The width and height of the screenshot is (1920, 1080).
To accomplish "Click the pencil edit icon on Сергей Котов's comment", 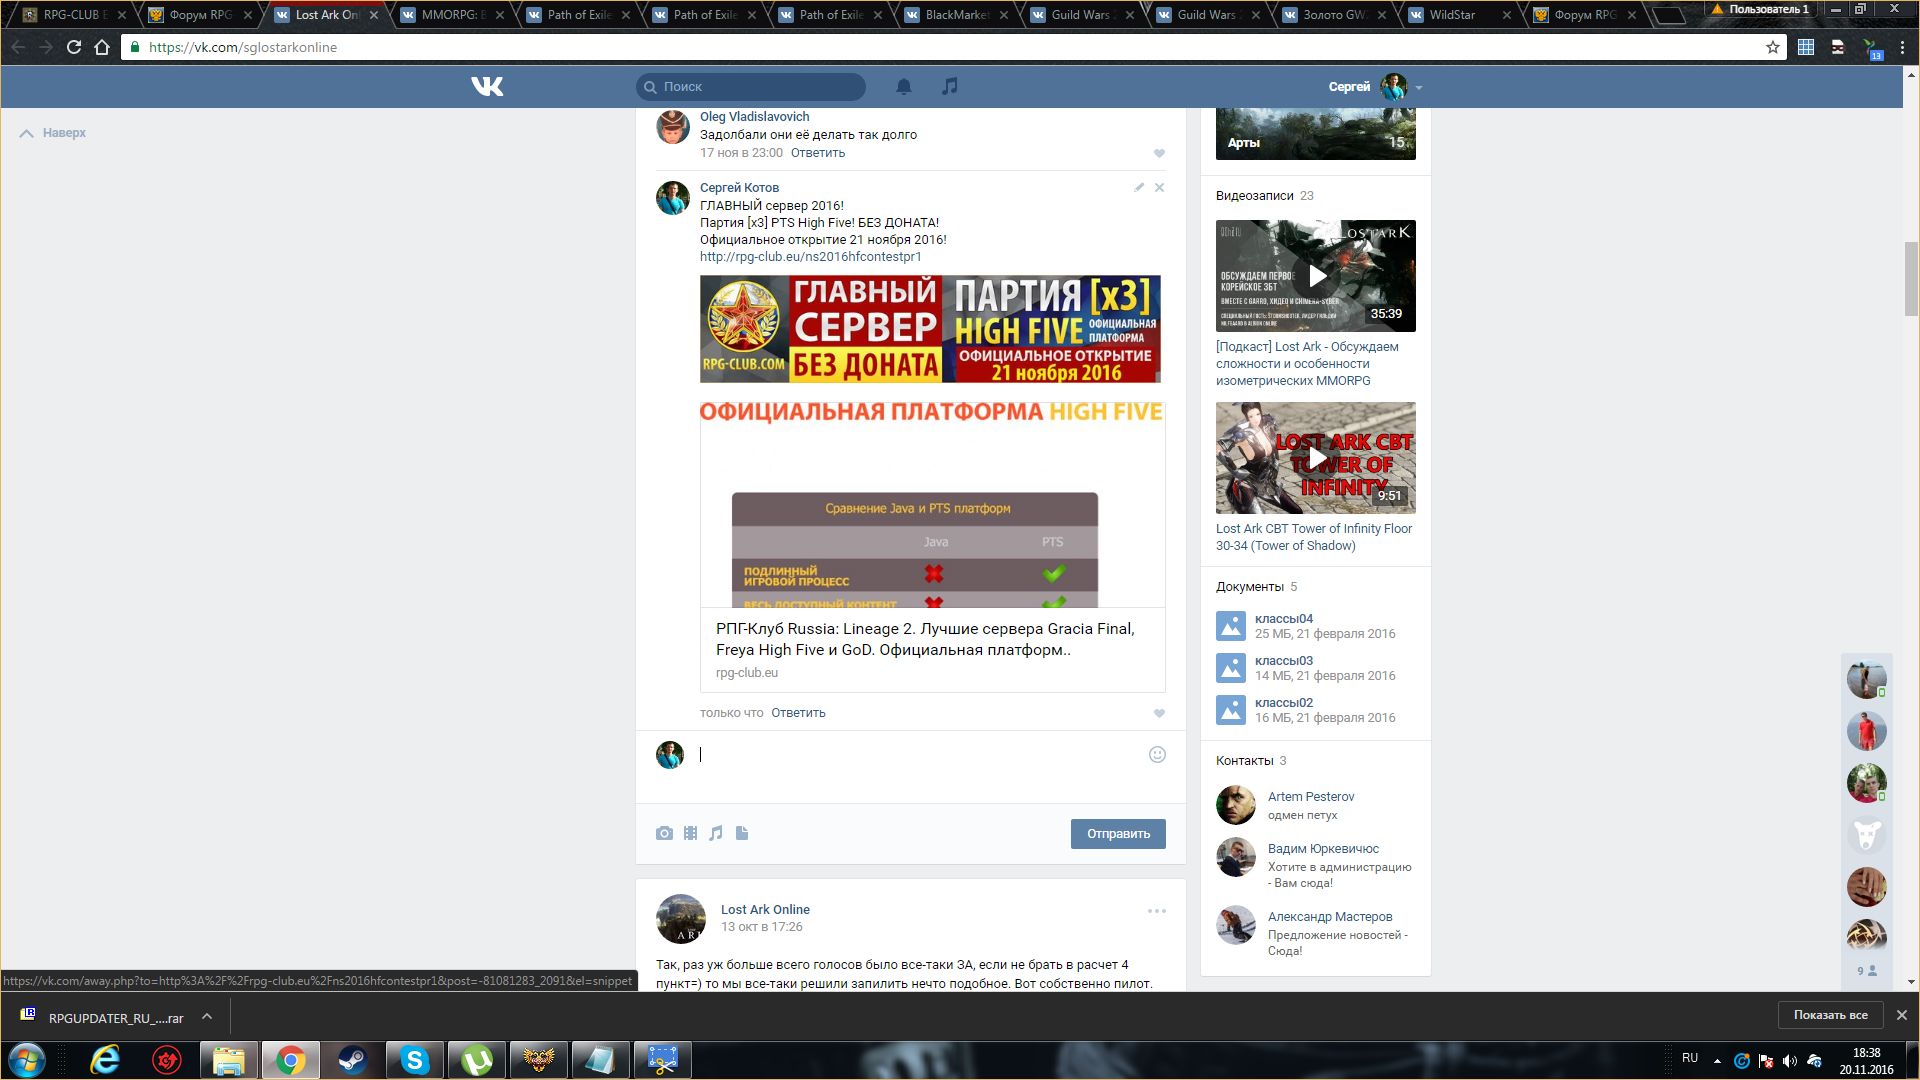I will 1139,187.
